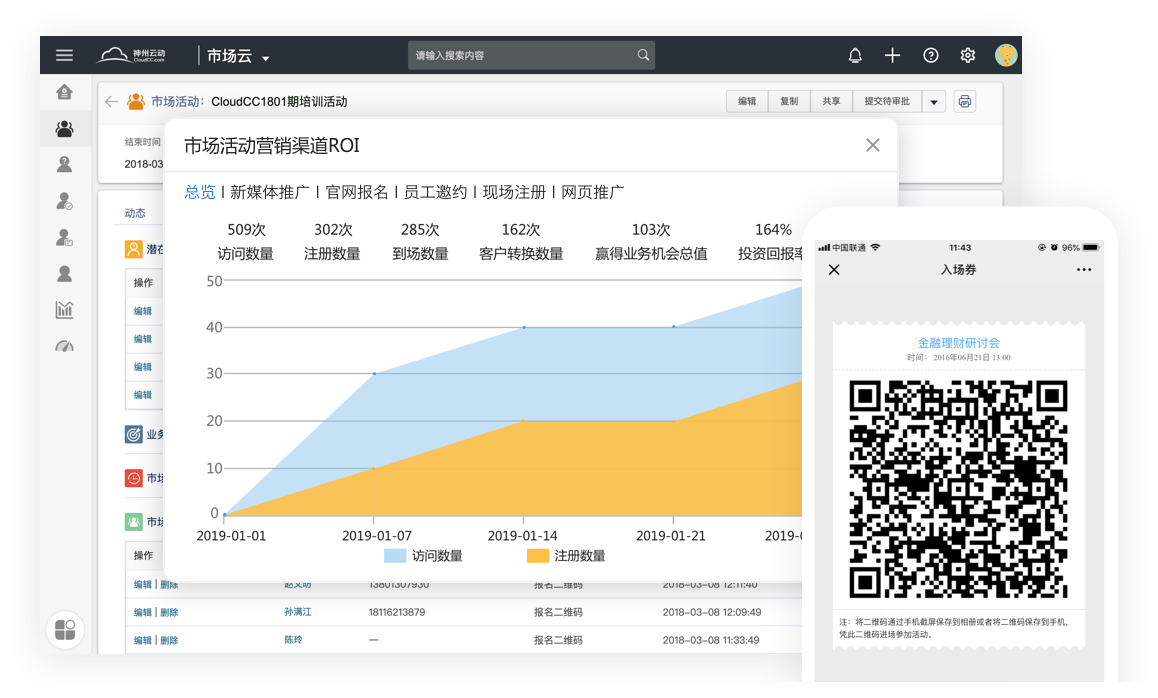Click the plus icon to add new

point(892,56)
